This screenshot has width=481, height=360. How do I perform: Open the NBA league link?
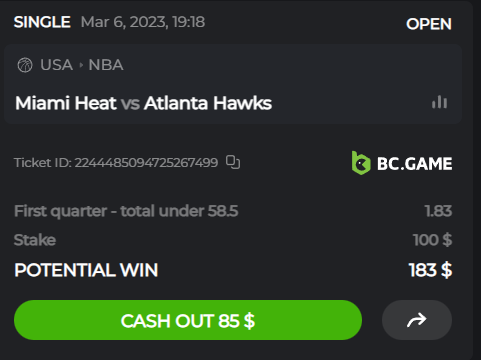click(106, 65)
